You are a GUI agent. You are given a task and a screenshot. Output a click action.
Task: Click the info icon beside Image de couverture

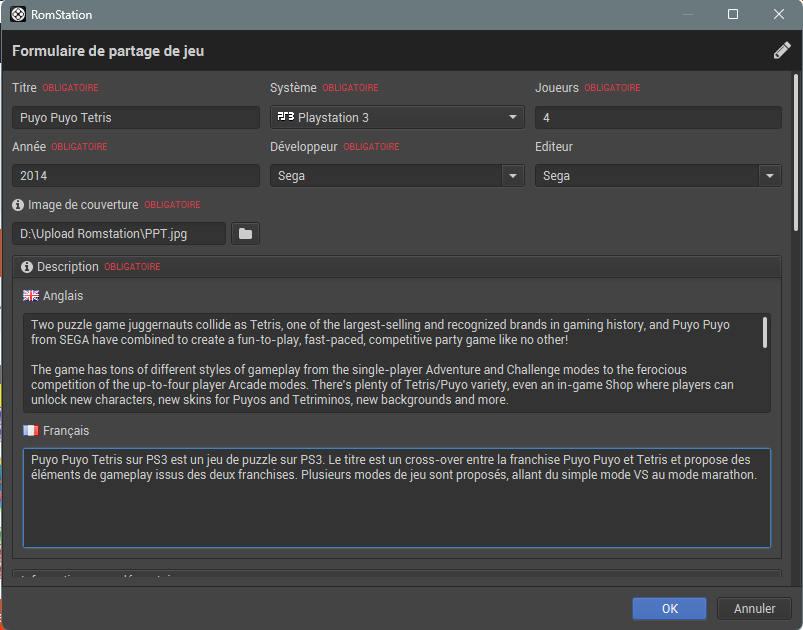tap(19, 205)
